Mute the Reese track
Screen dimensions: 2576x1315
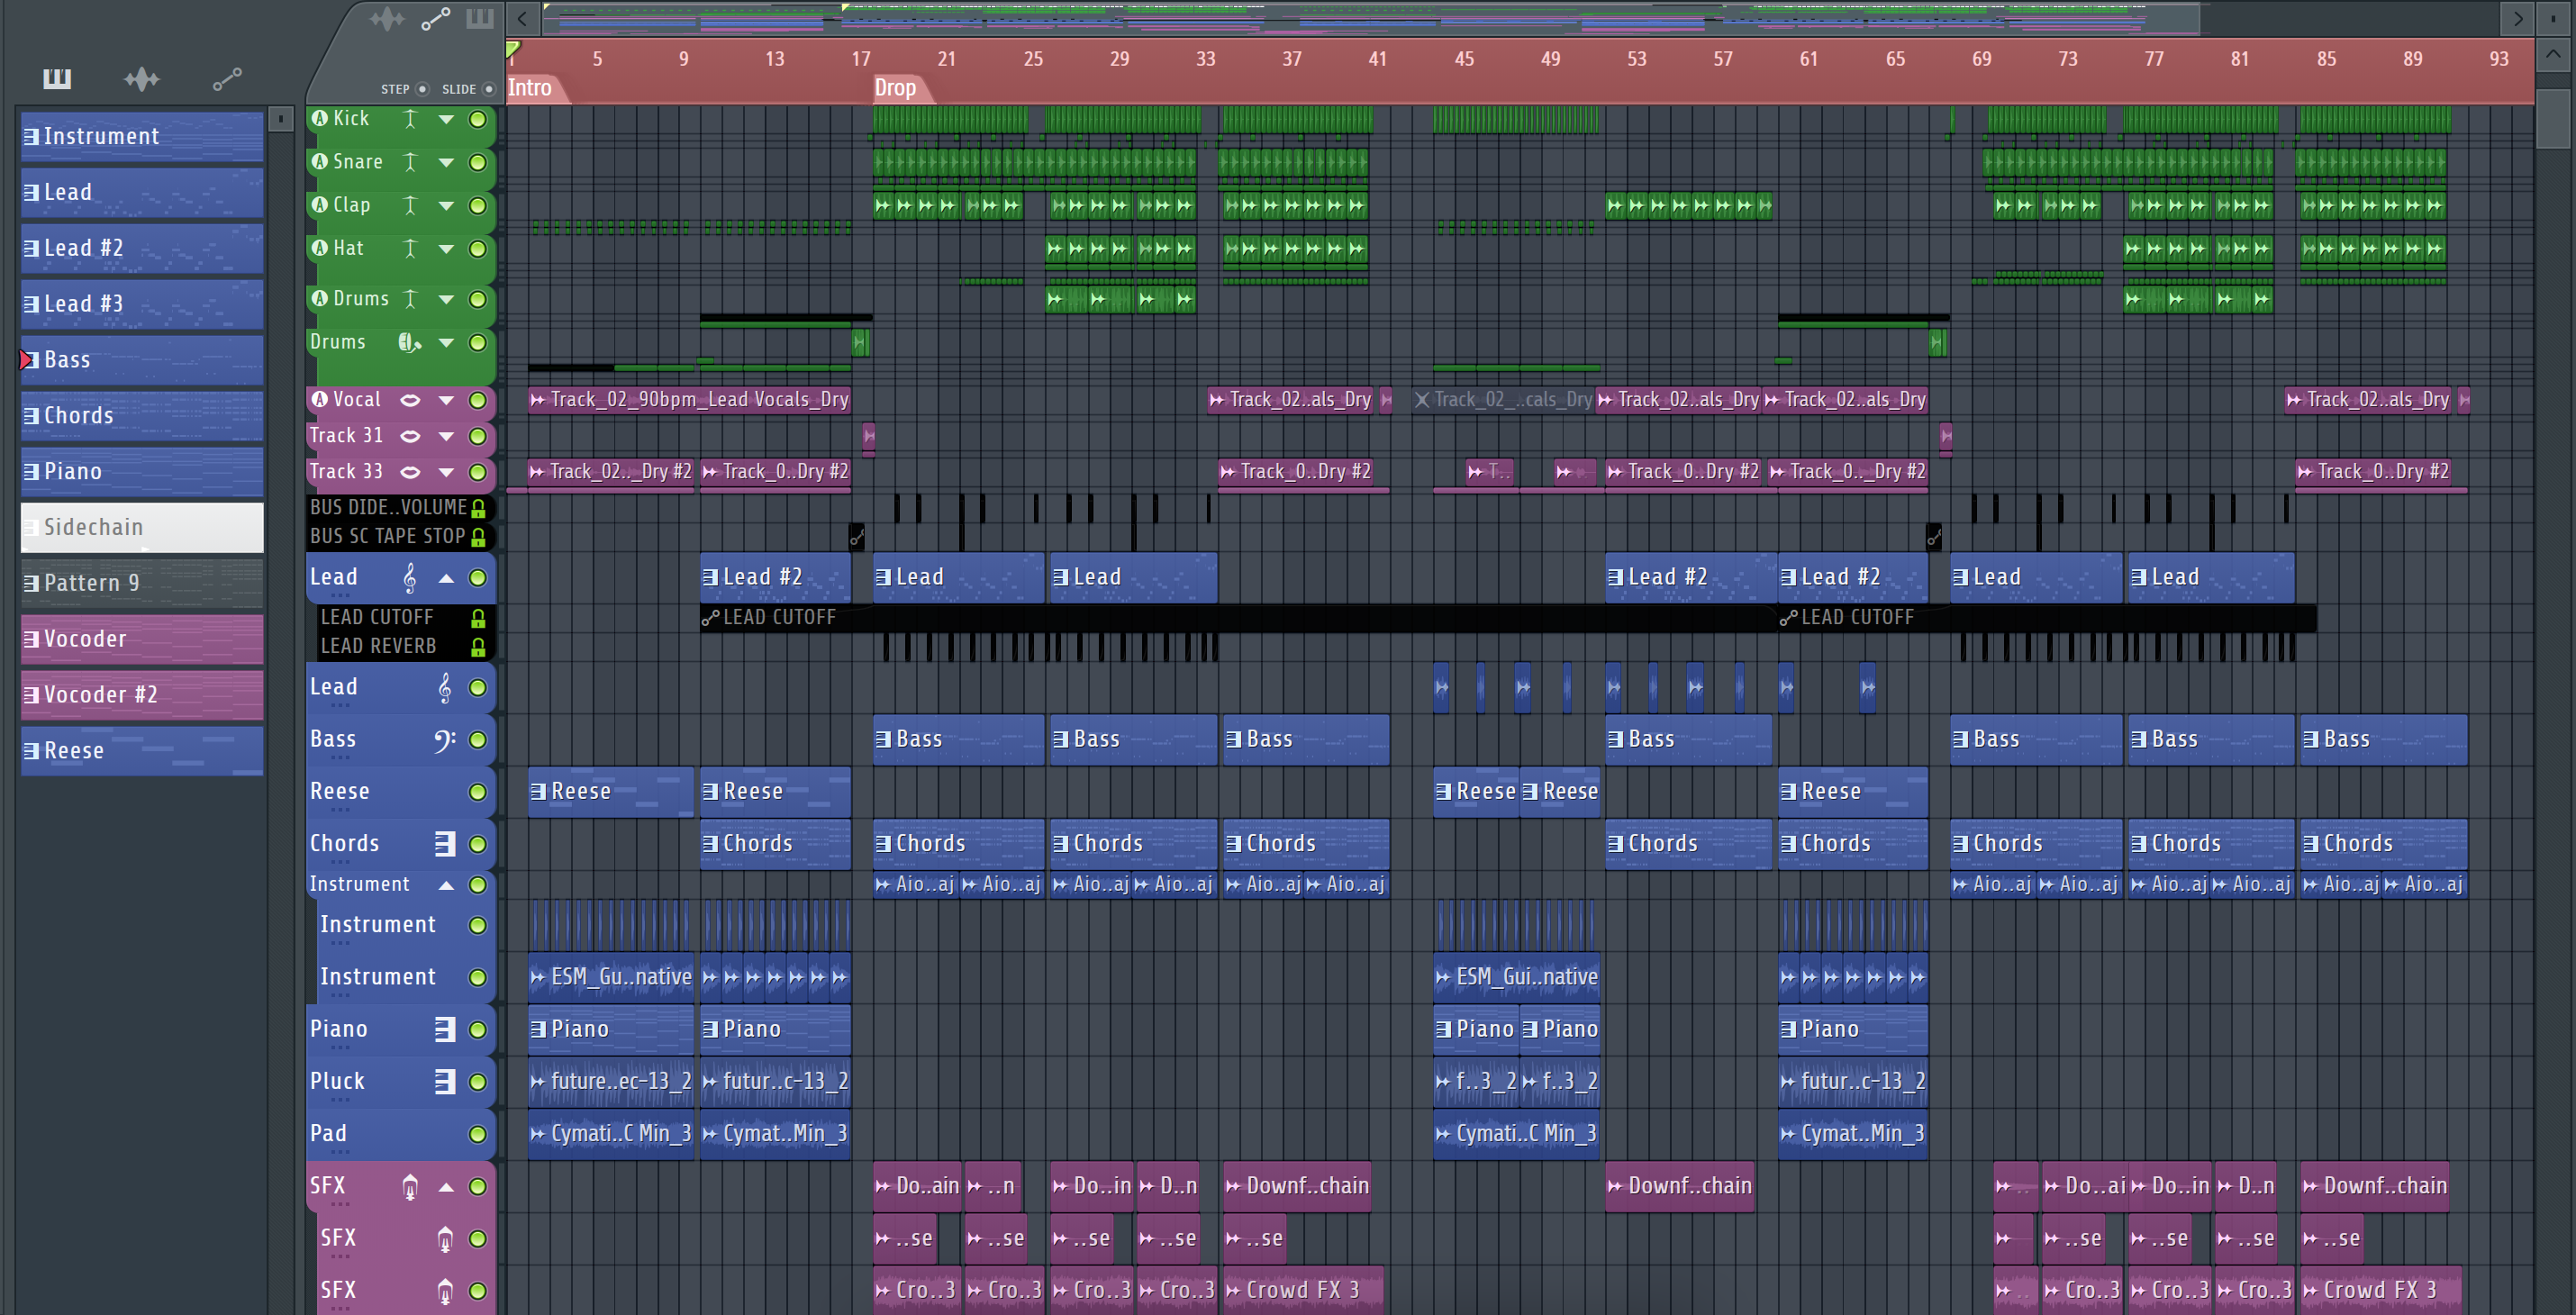point(478,792)
